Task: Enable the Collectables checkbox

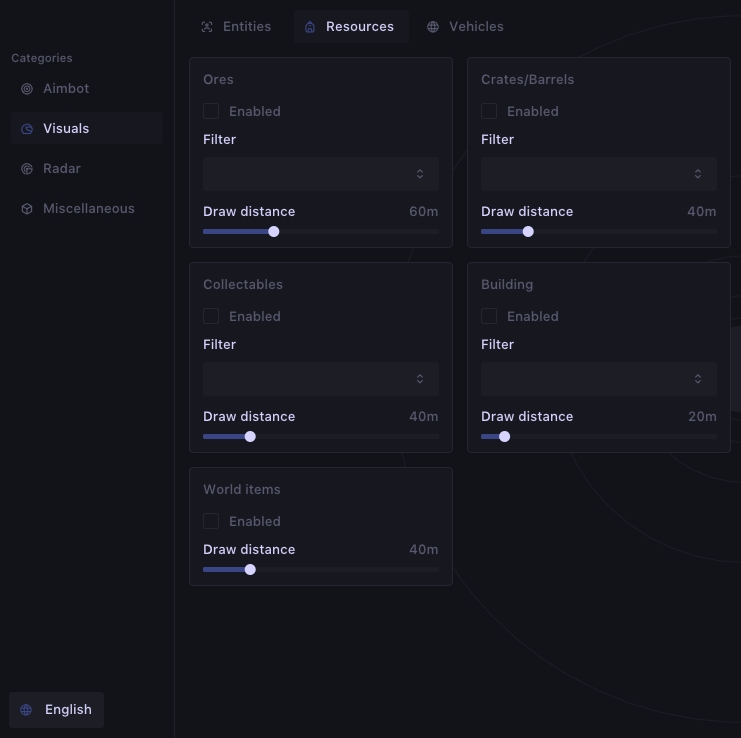Action: coord(211,316)
